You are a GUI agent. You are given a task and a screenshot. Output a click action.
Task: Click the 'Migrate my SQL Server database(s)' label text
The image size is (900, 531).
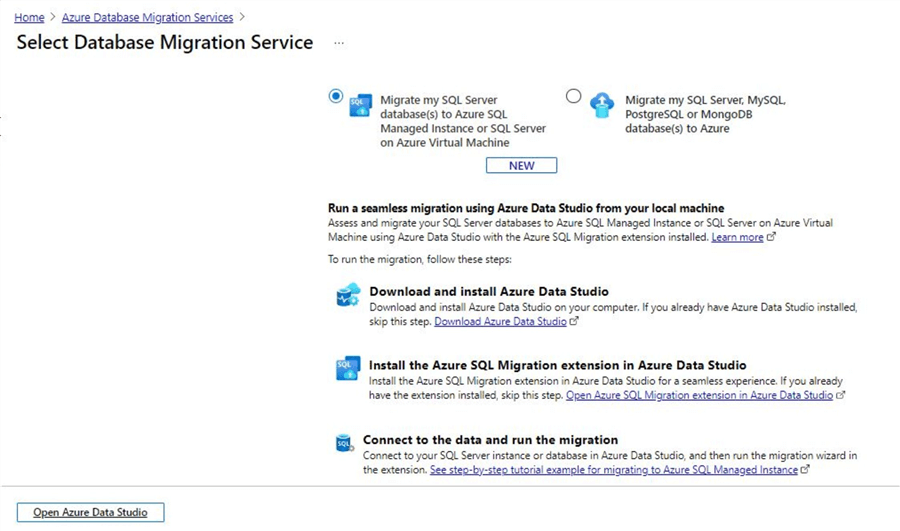(x=463, y=121)
